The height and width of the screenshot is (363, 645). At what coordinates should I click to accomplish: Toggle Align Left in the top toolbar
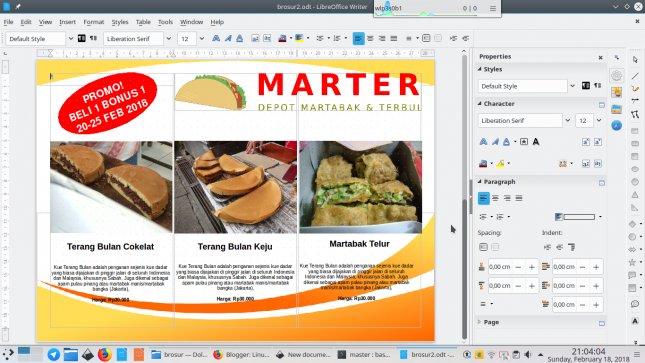358,38
